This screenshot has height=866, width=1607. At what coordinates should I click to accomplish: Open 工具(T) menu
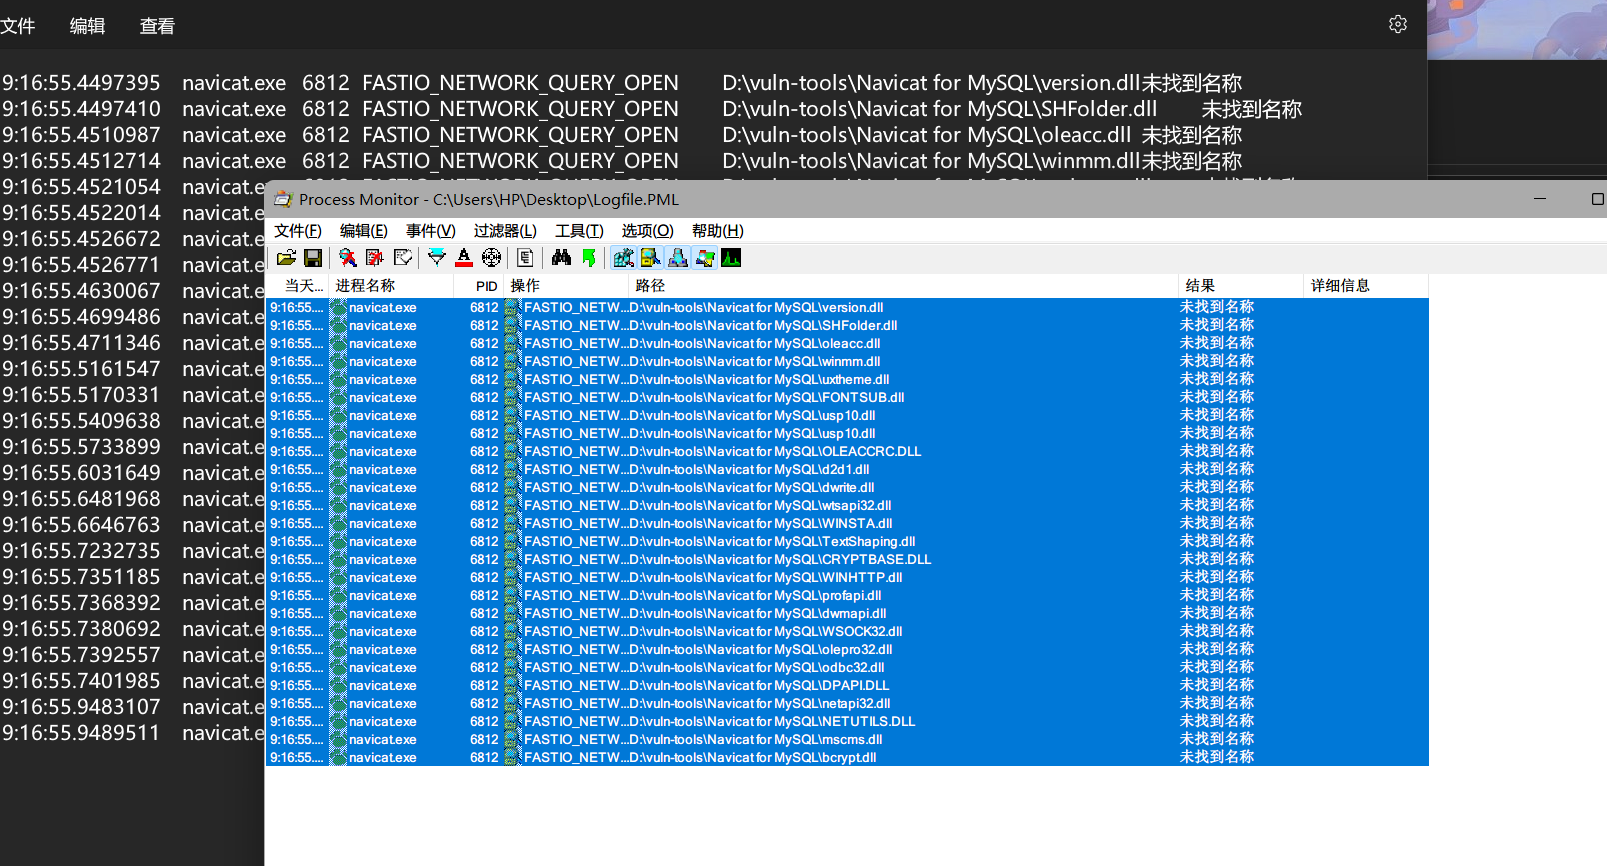[x=579, y=231]
